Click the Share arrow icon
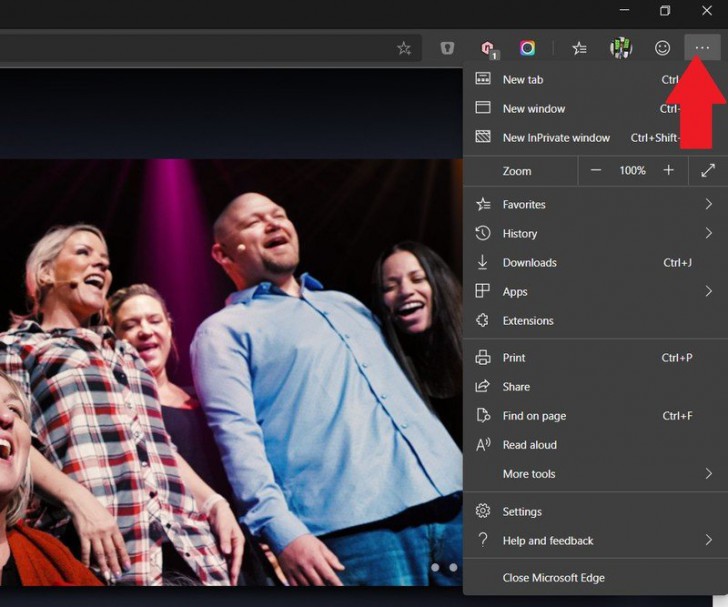 (483, 386)
